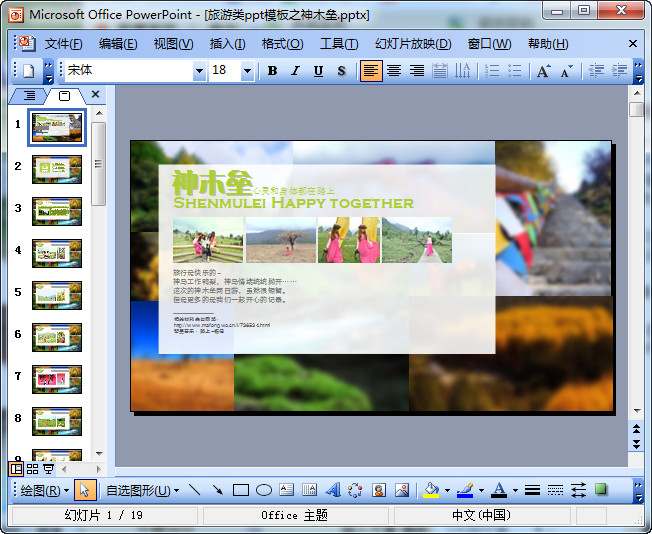Change text direction icon

pyautogui.click(x=462, y=71)
